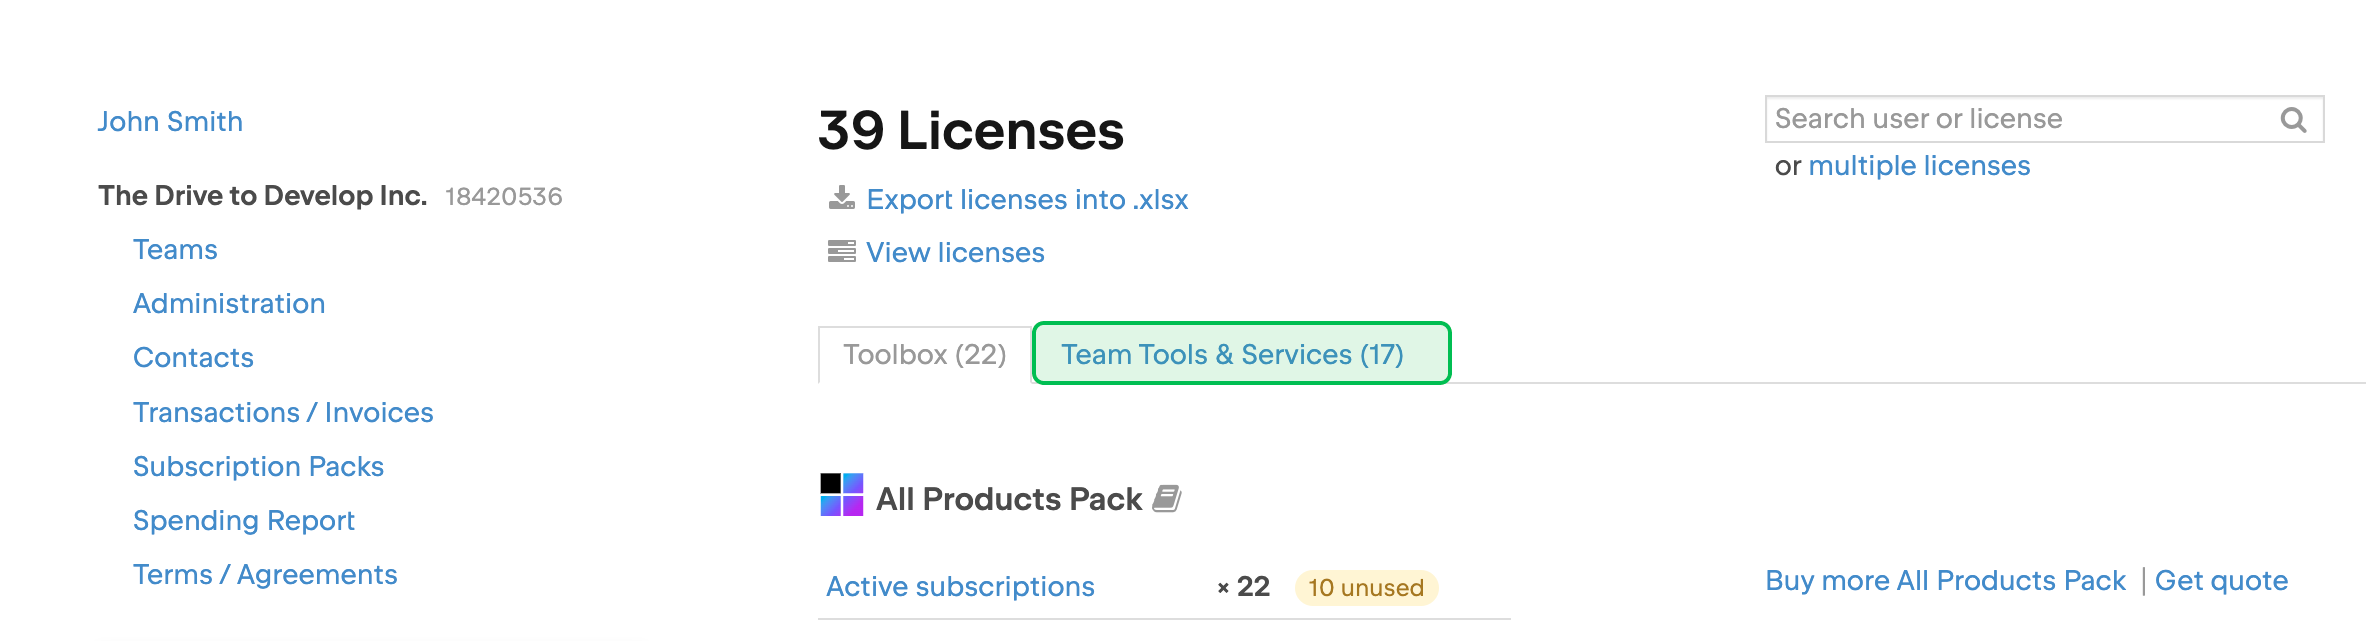Switch to the Team Tools & Services tab
Image resolution: width=2366 pixels, height=641 pixels.
(x=1236, y=353)
